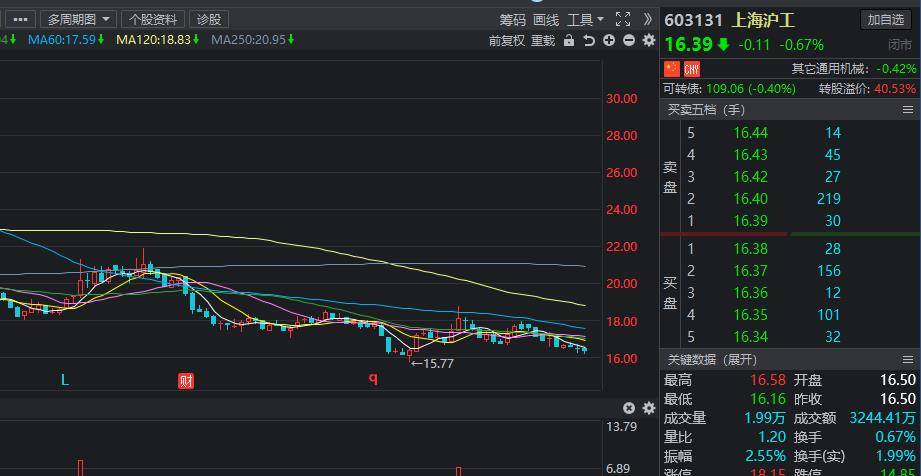Click the fullscreen expand chart icon
This screenshot has height=476, width=921.
tap(623, 19)
